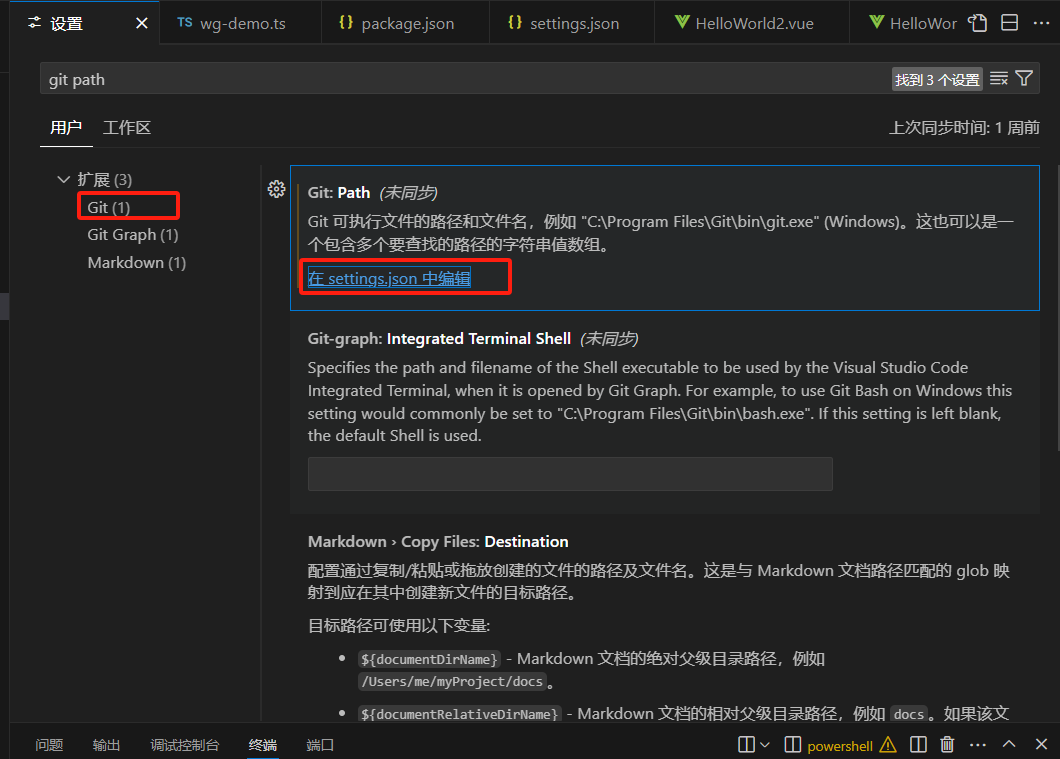Image resolution: width=1060 pixels, height=759 pixels.
Task: Switch to the 用户 settings tab
Action: coord(66,128)
